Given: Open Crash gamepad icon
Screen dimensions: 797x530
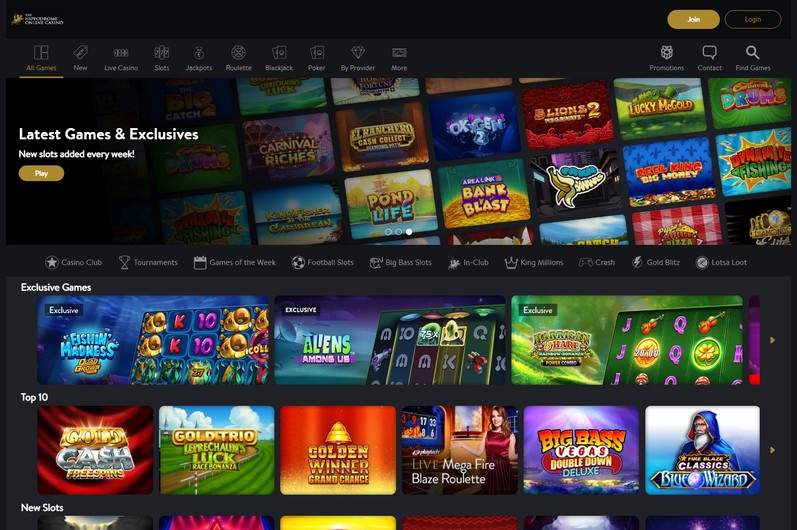Looking at the screenshot, I should point(586,262).
